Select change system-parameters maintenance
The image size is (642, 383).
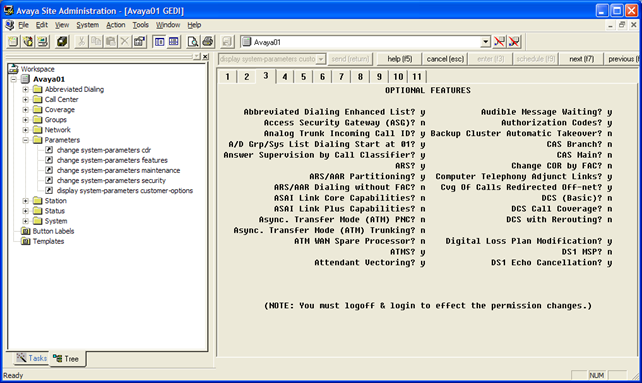pos(118,170)
